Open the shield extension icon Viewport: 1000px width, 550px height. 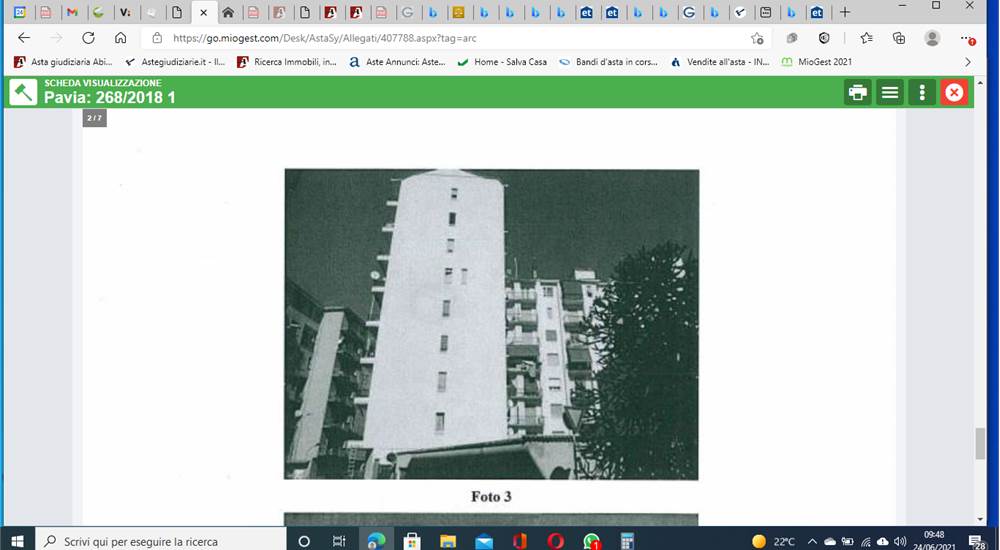click(x=824, y=38)
